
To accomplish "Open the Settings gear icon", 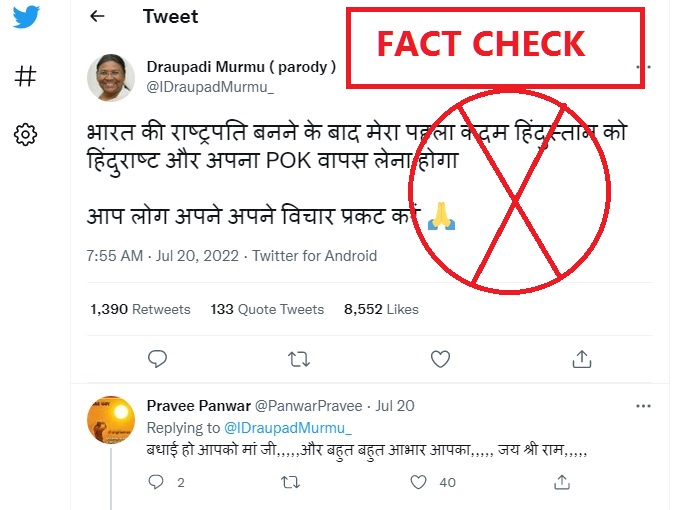I will (x=25, y=135).
